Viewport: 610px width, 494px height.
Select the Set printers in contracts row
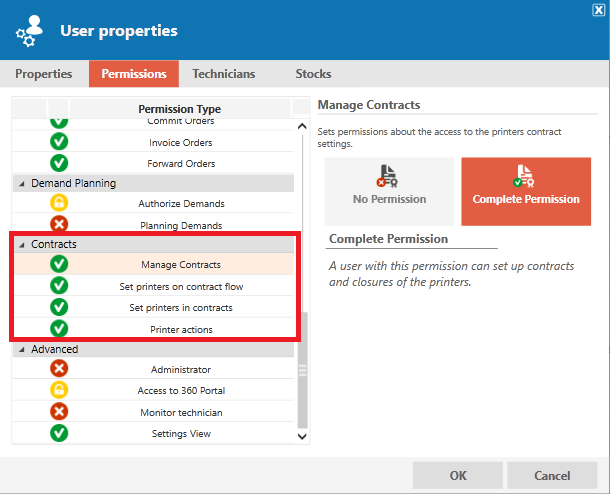point(154,307)
